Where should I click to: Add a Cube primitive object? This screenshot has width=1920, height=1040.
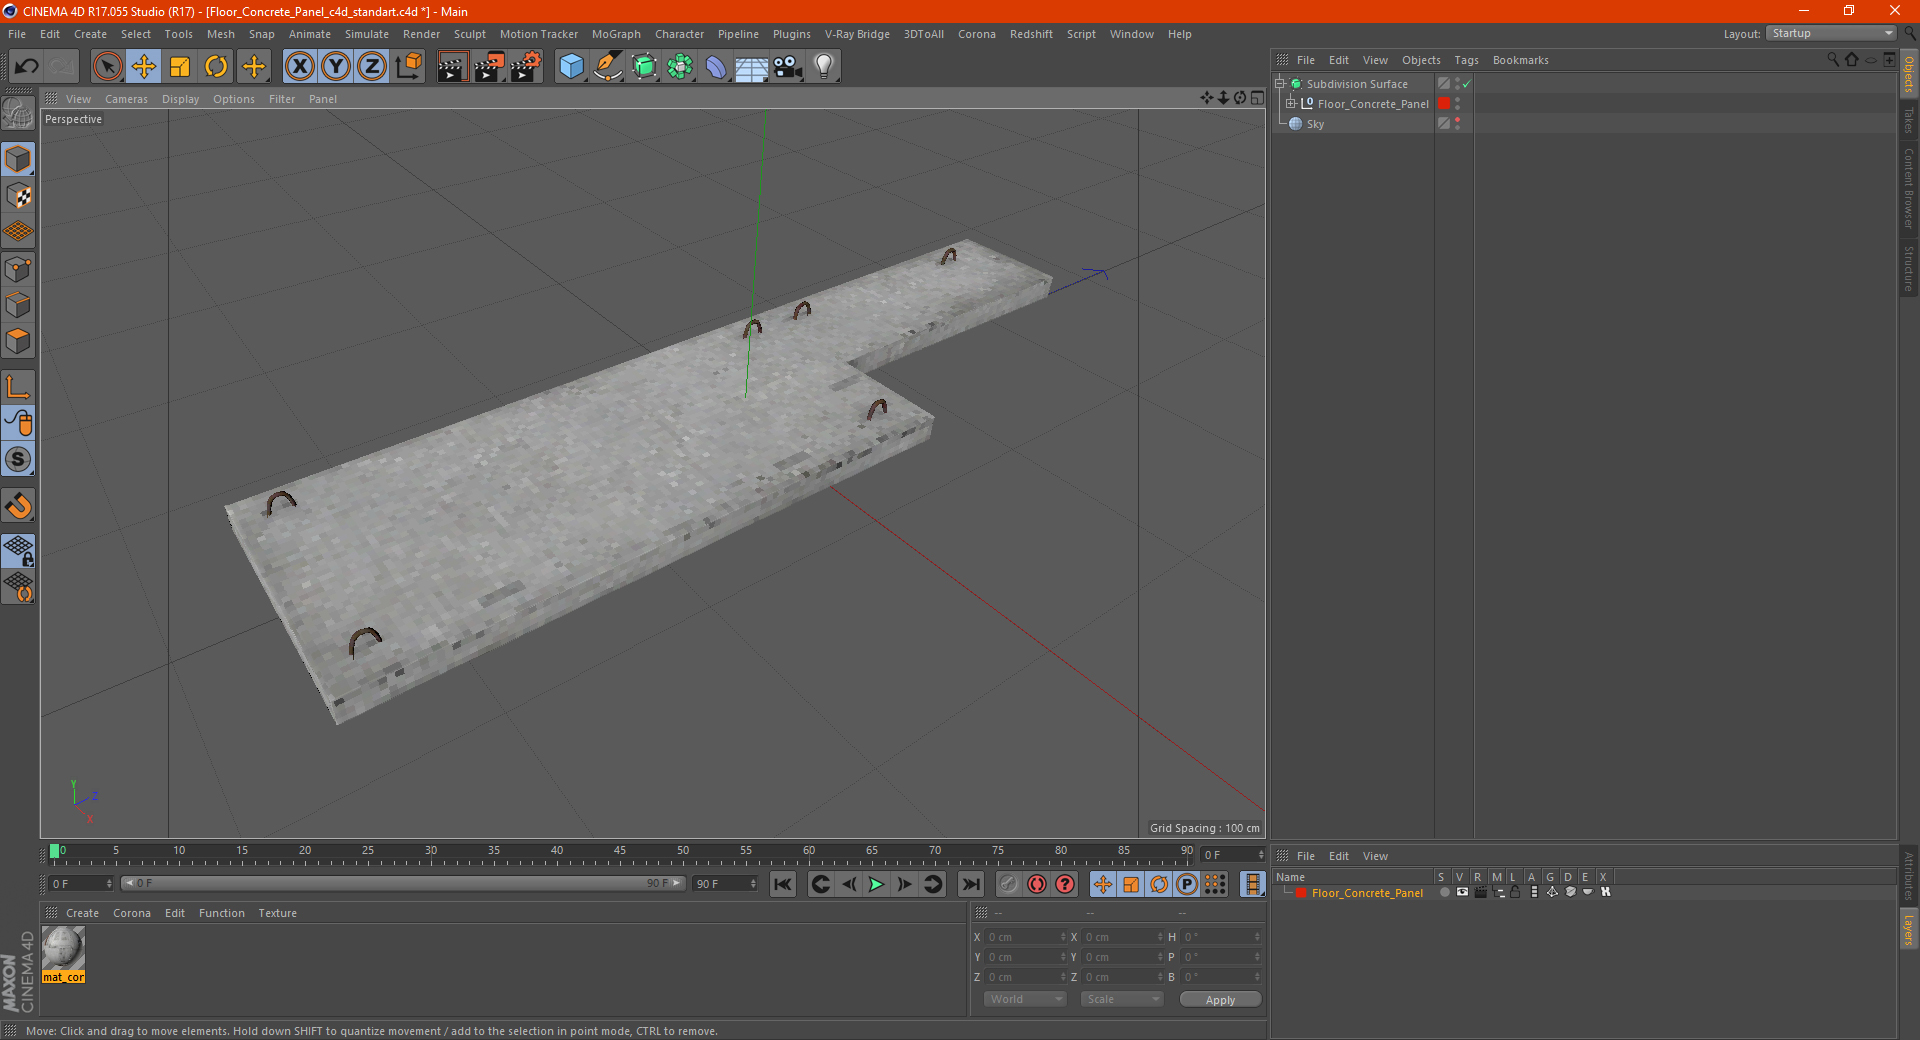tap(571, 67)
